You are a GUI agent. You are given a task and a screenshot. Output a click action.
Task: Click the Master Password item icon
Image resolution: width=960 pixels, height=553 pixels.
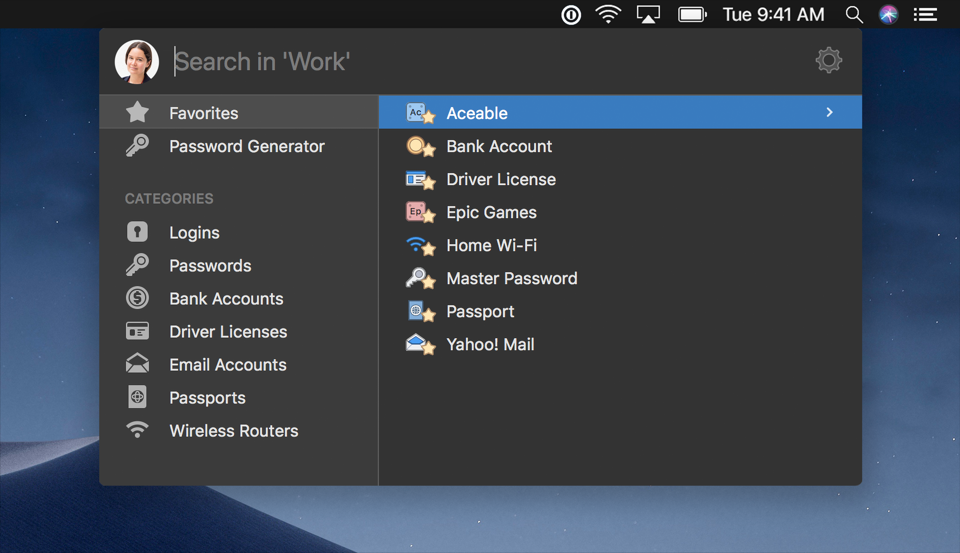point(420,278)
